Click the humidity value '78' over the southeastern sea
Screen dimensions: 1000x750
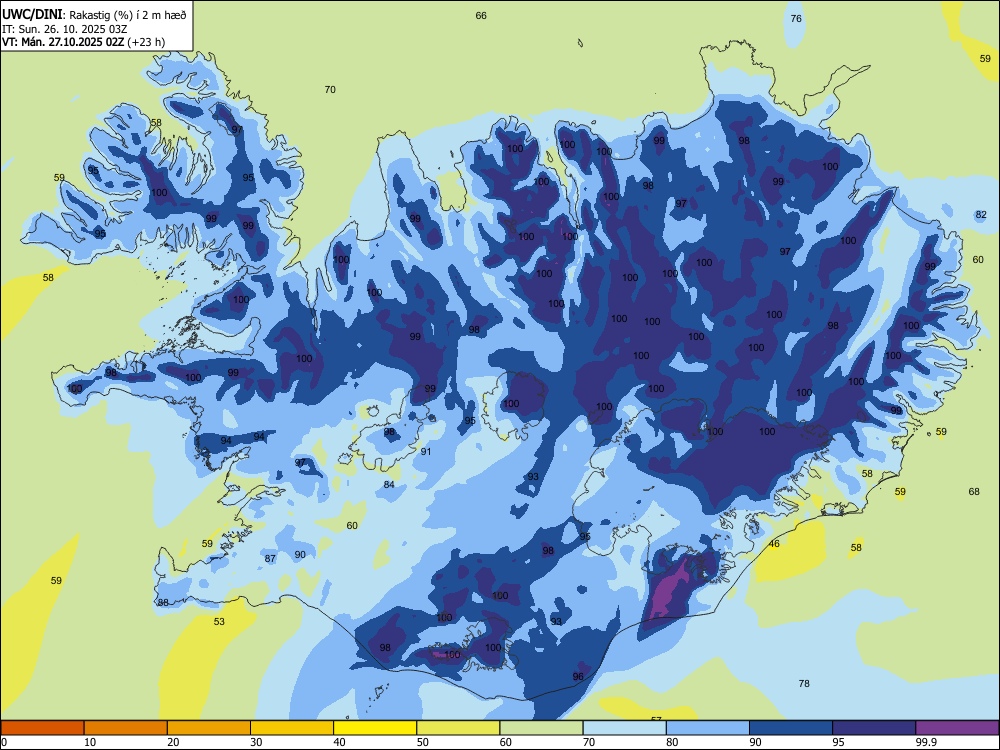tap(804, 684)
